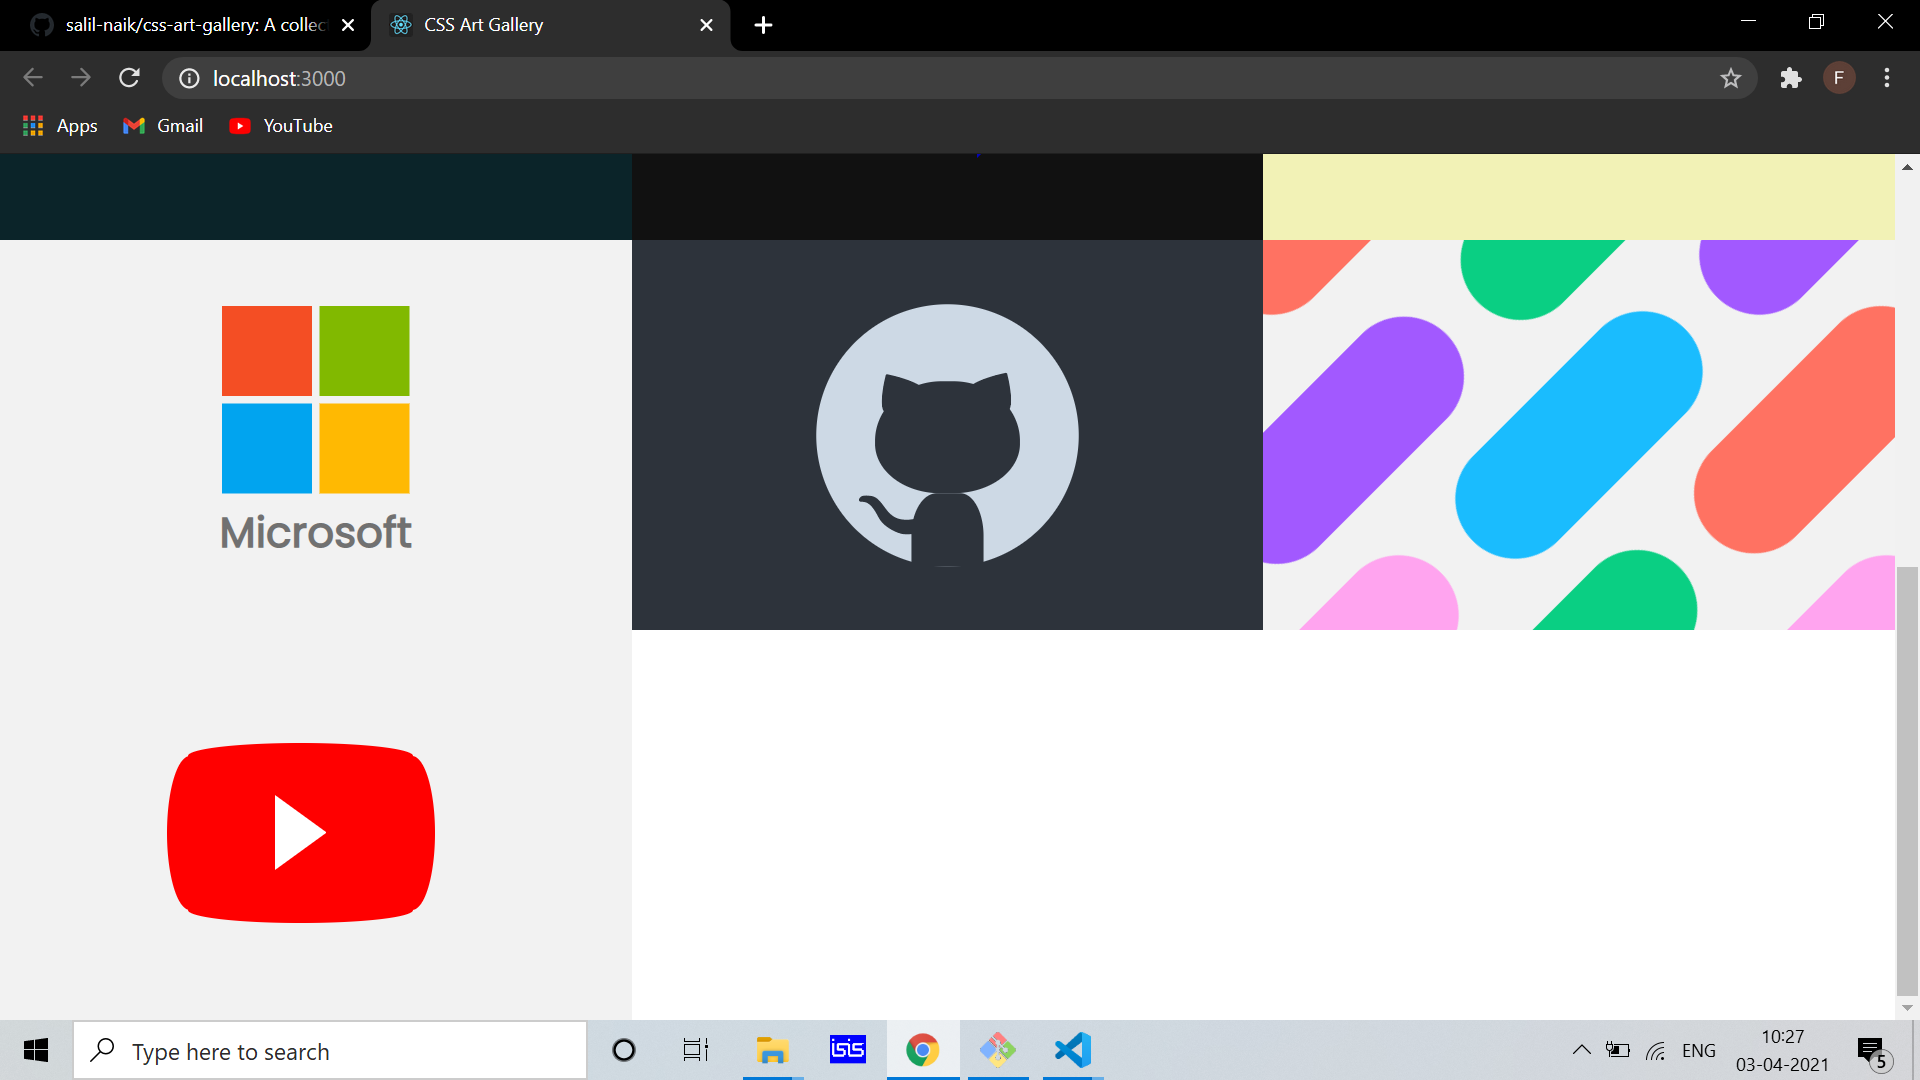Open the Chrome profile avatar F
This screenshot has height=1080, width=1920.
point(1839,78)
